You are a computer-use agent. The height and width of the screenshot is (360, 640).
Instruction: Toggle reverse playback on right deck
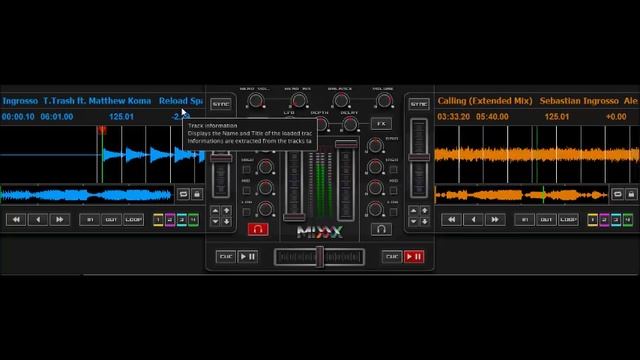click(x=473, y=220)
